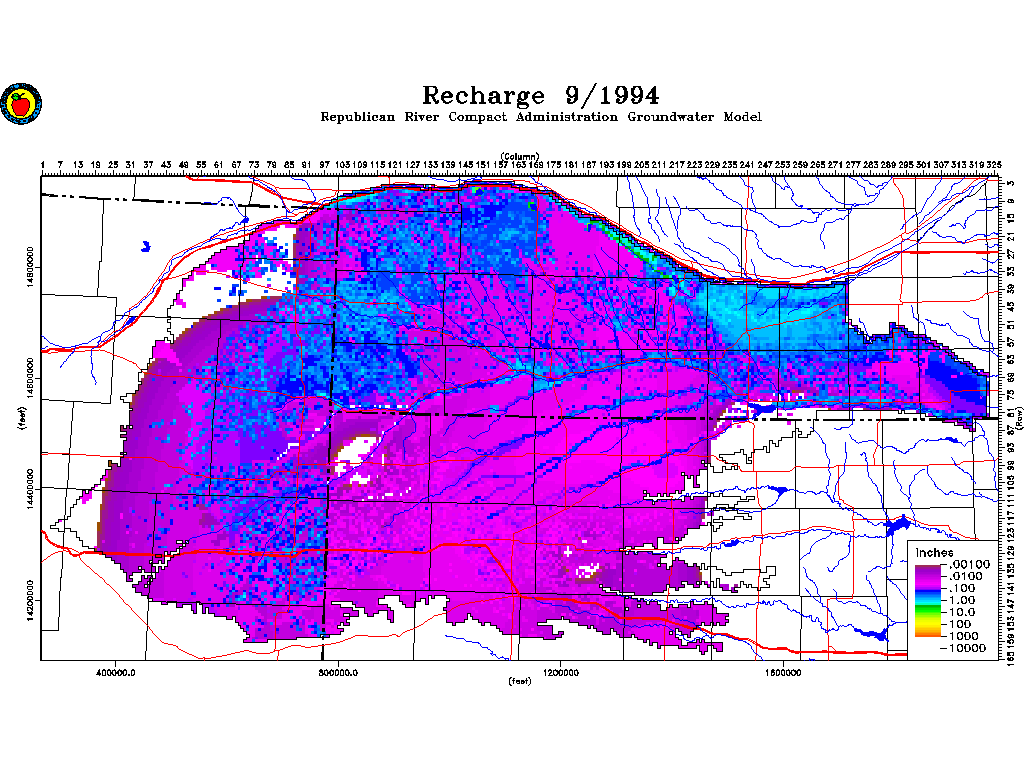Click the 1.00 legend tick label
The image size is (1024, 768).
[961, 601]
